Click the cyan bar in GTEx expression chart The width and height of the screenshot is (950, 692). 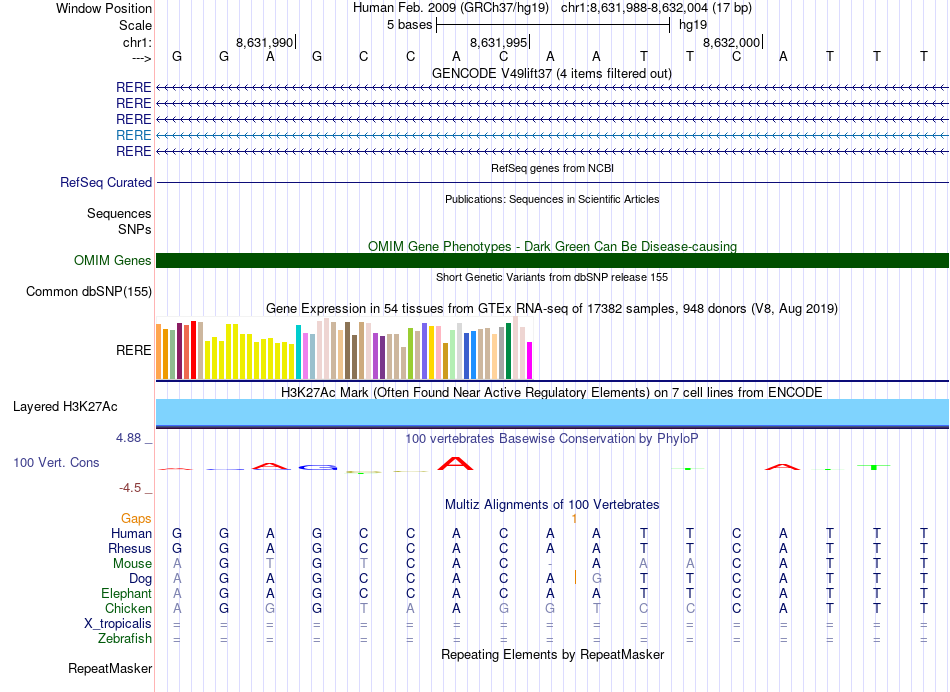[298, 352]
